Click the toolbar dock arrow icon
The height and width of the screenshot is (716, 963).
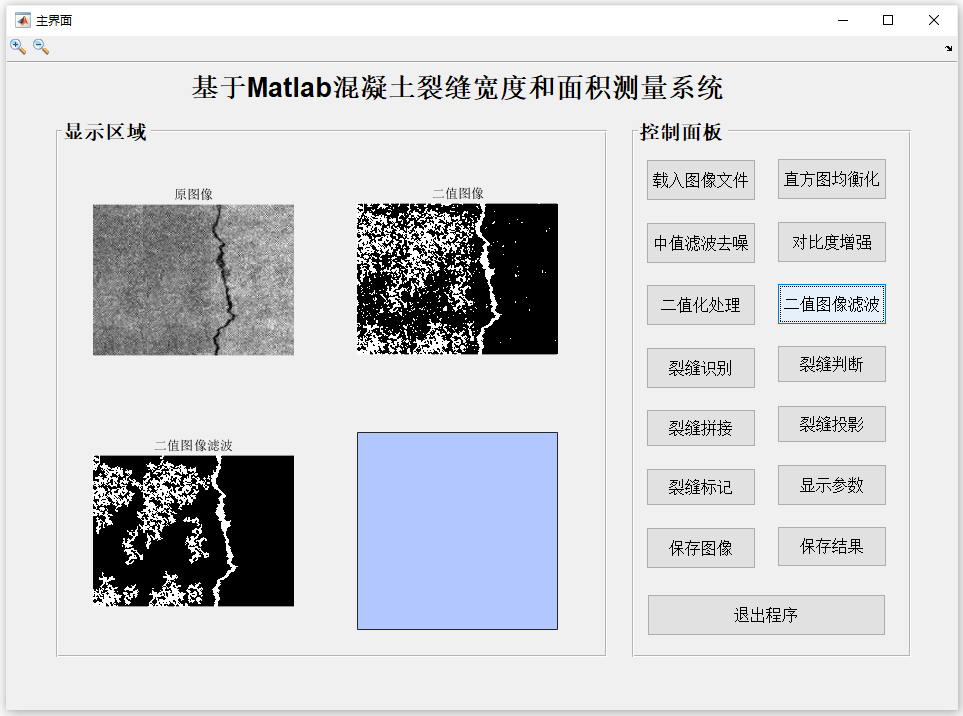[x=948, y=49]
